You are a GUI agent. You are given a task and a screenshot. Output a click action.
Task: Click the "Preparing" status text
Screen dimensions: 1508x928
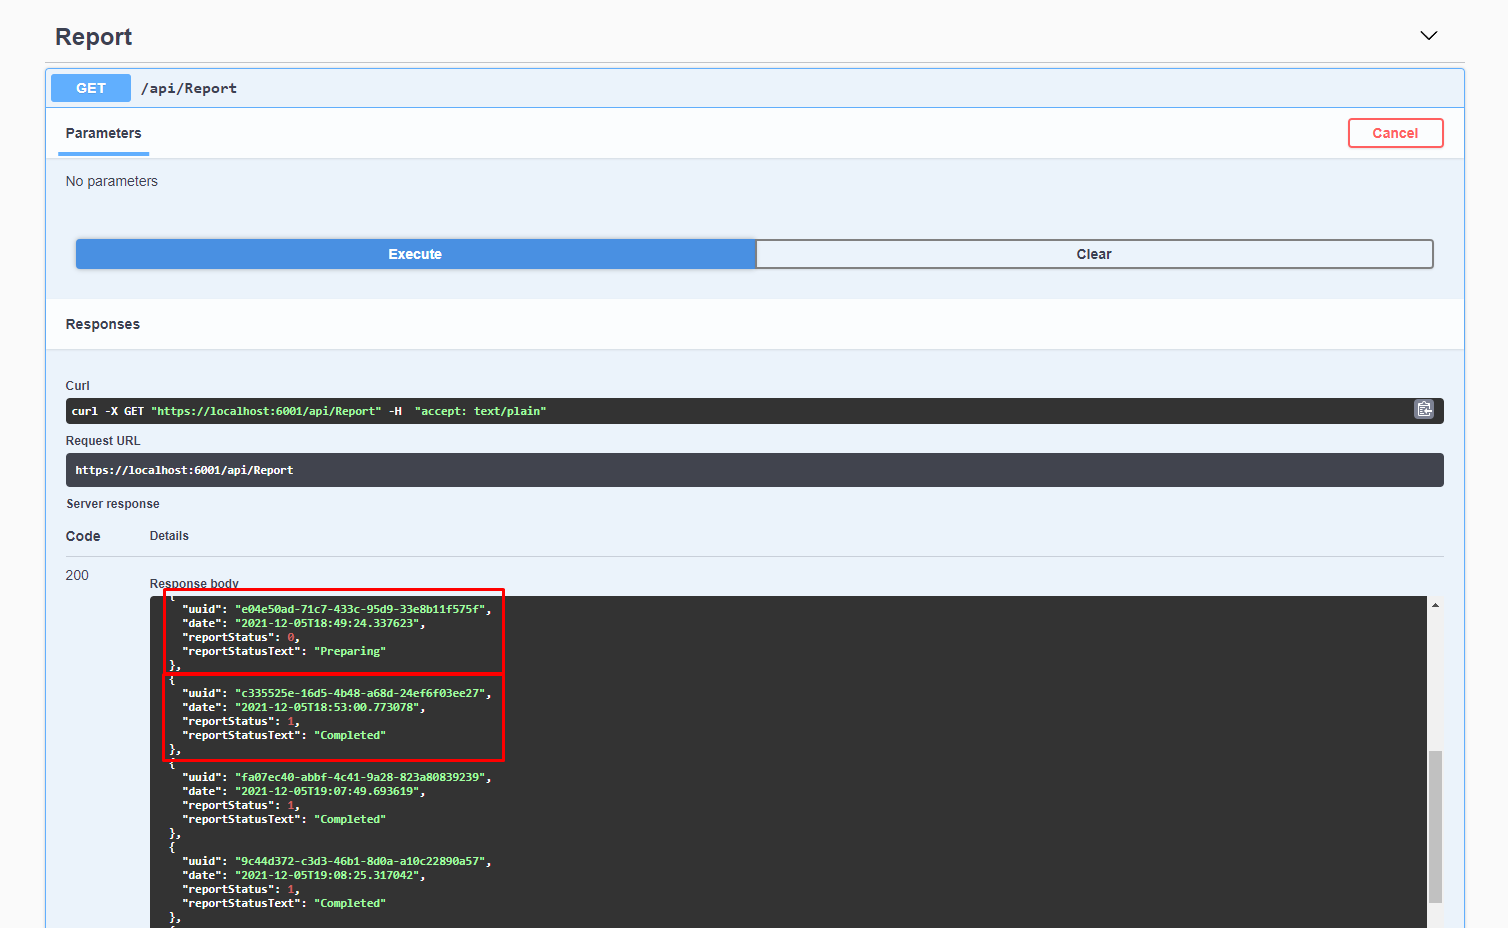click(x=350, y=651)
